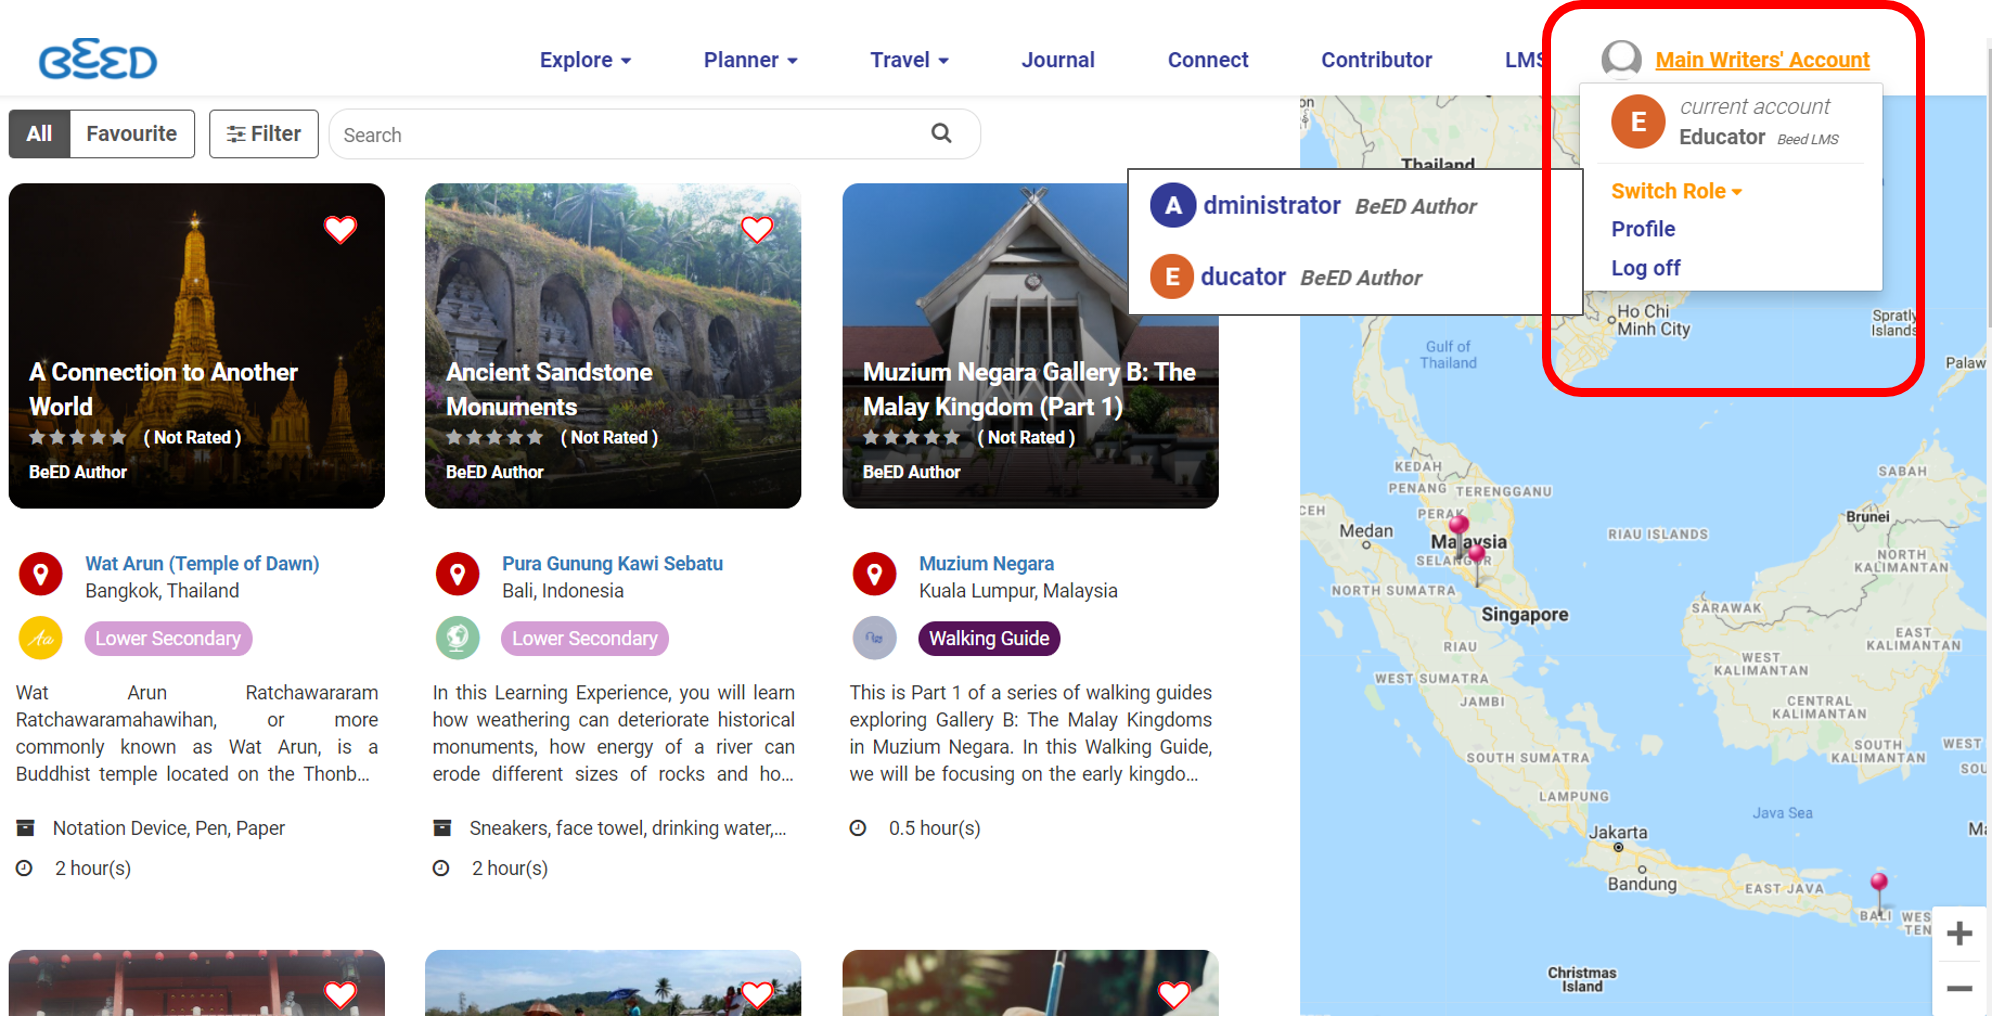Zoom in the map with plus button
This screenshot has height=1016, width=1992.
(1959, 933)
